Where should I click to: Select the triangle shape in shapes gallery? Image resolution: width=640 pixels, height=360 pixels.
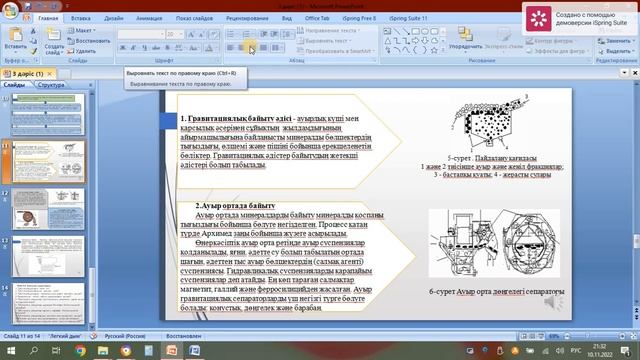[388, 41]
